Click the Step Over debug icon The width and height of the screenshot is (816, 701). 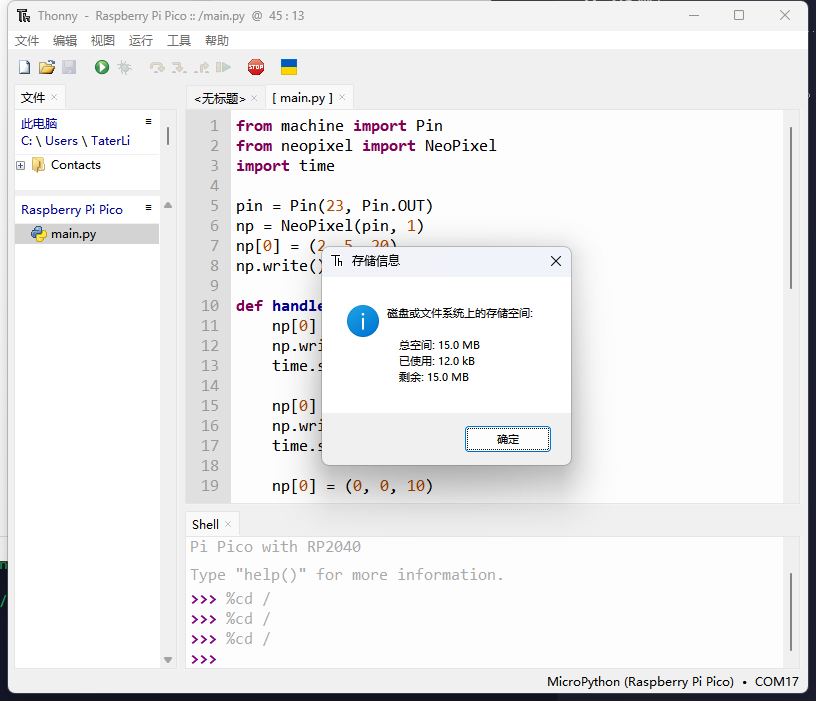tap(157, 68)
